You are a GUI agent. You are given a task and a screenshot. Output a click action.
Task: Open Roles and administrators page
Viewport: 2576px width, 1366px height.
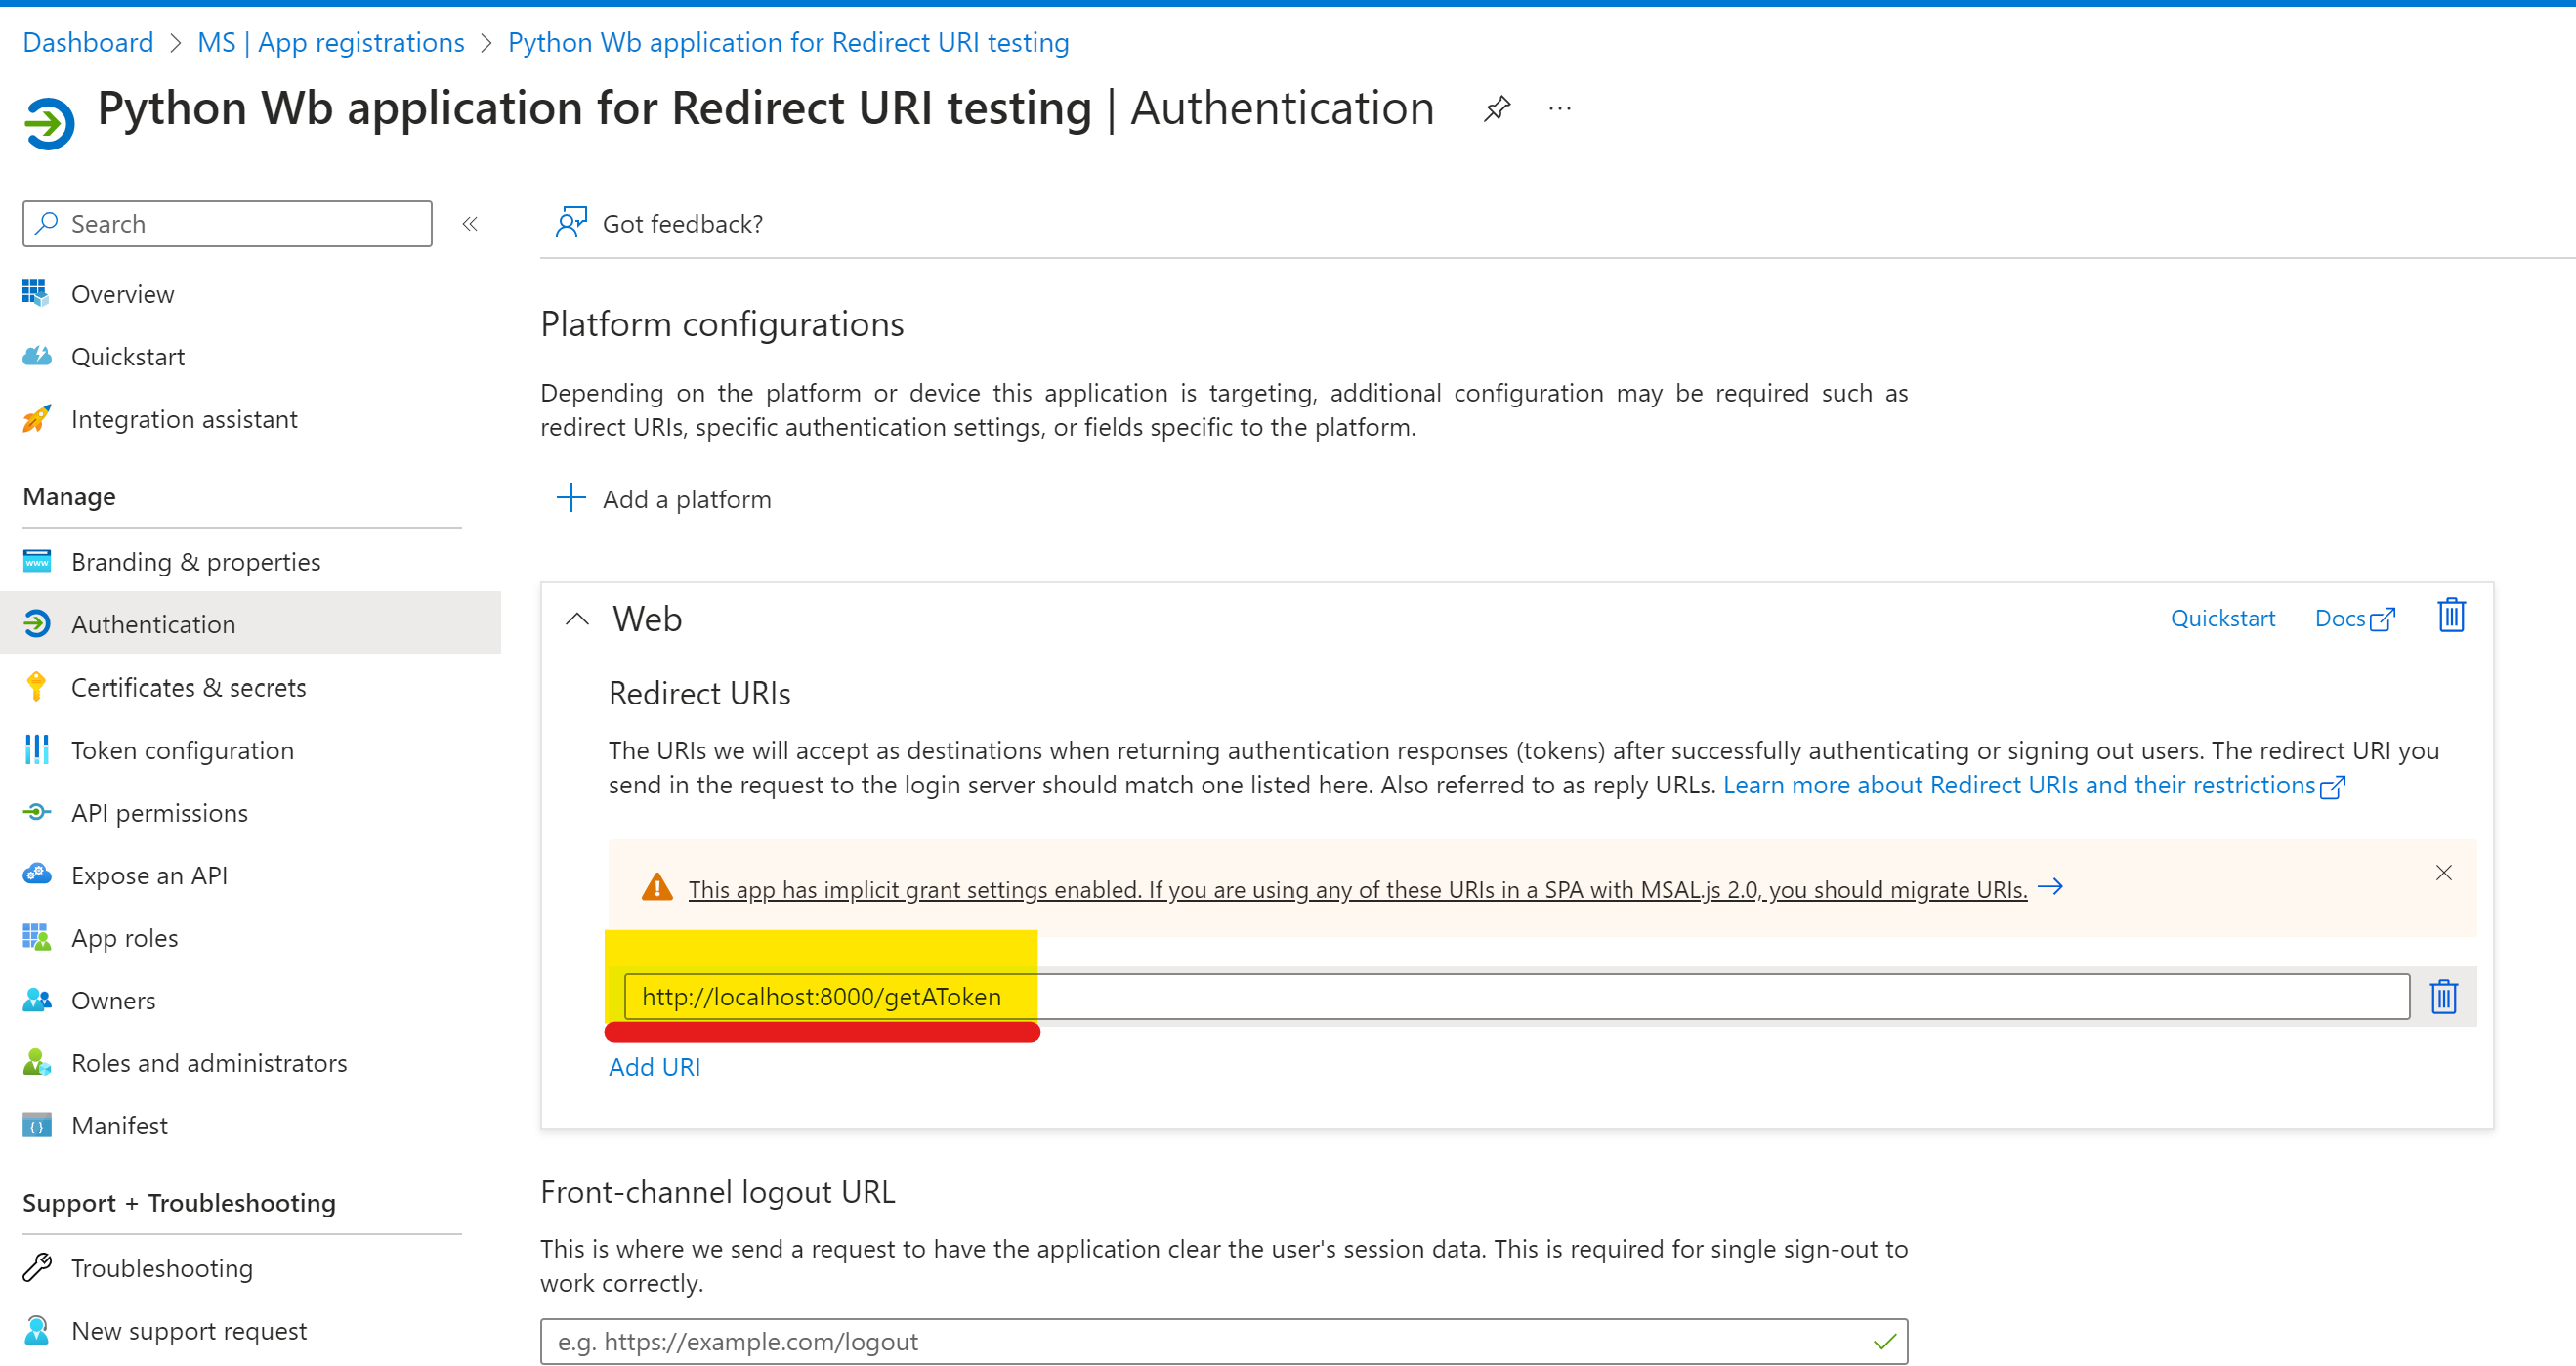(x=209, y=1063)
